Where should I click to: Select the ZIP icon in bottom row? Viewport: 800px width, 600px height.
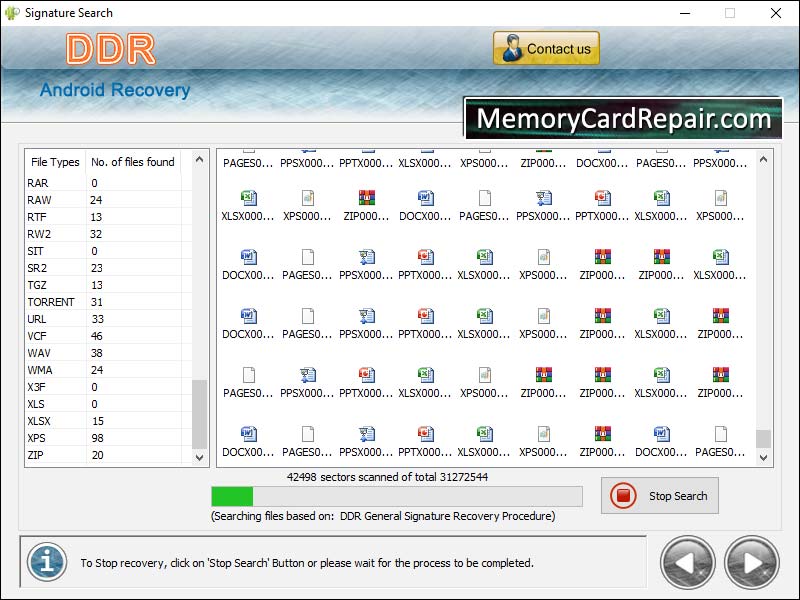(x=603, y=434)
